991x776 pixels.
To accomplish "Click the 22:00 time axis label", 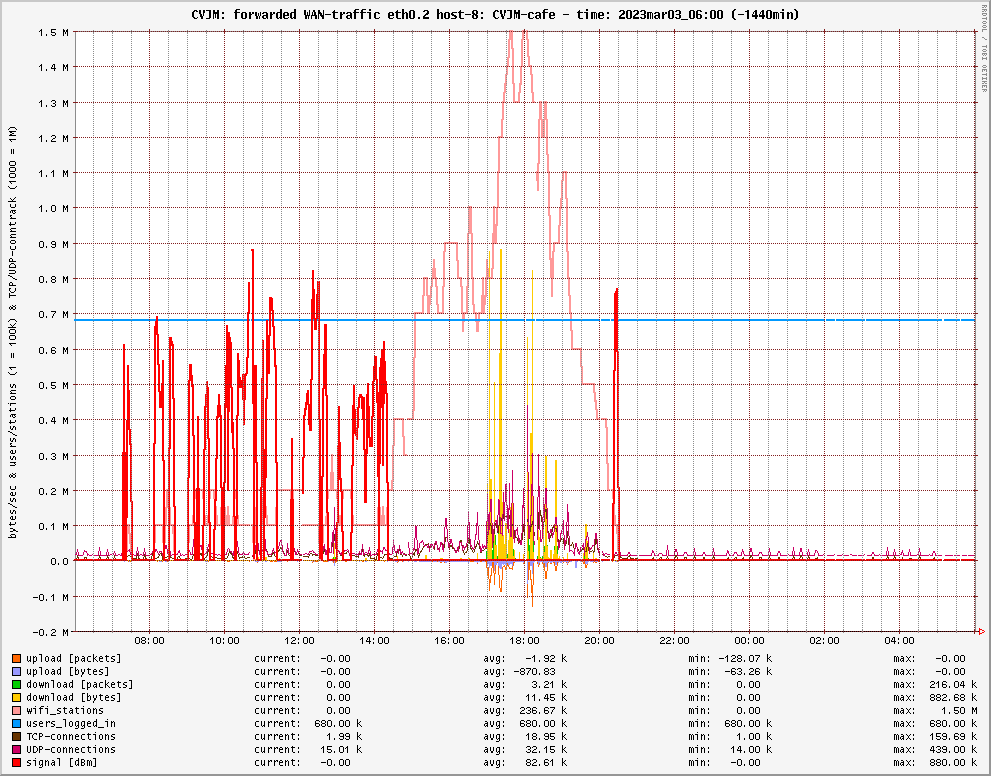I will point(674,641).
